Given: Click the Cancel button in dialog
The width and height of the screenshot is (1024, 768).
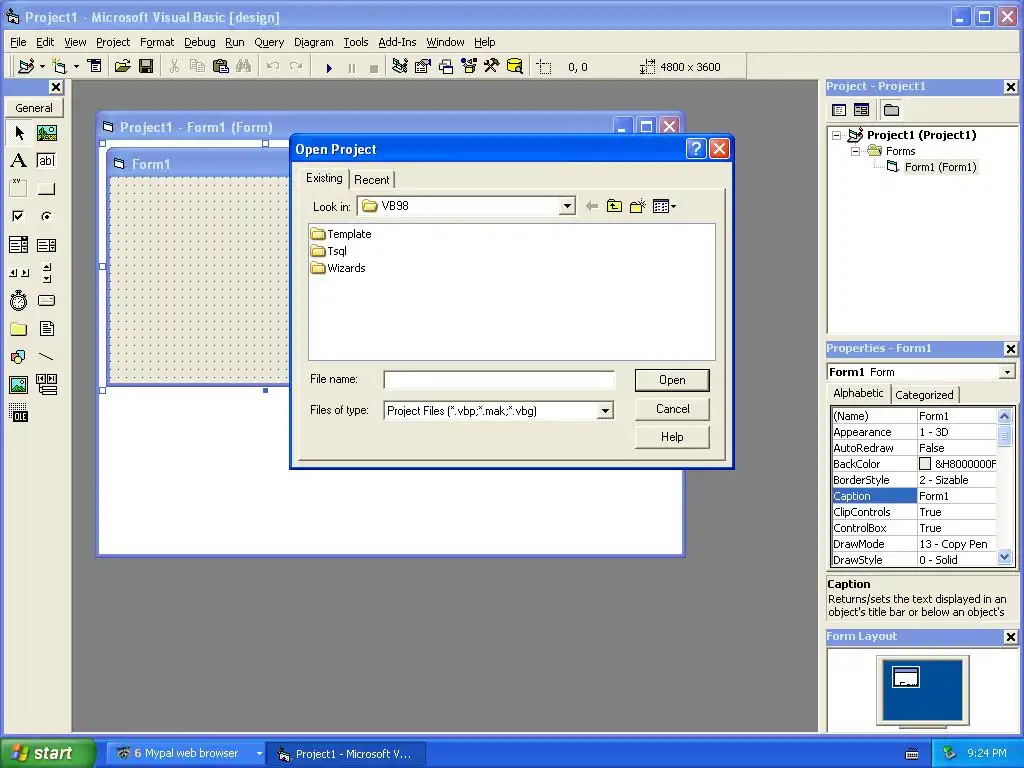Looking at the screenshot, I should (672, 409).
